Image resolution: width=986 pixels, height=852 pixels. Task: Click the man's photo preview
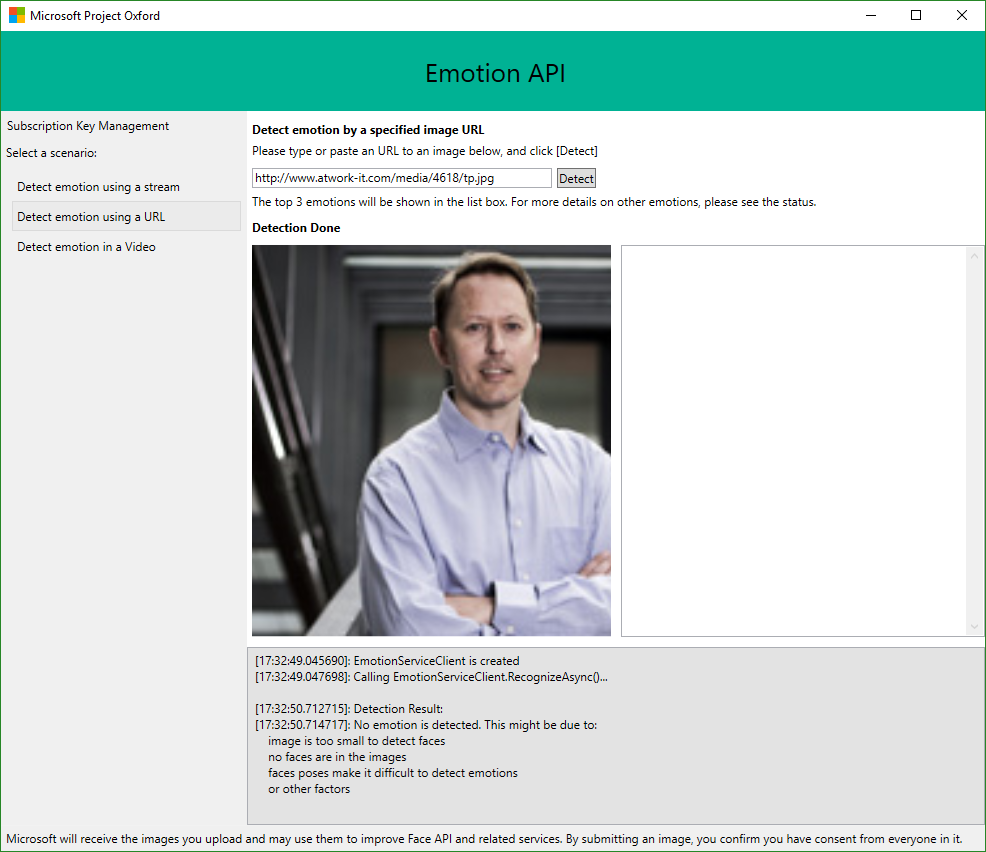[x=431, y=440]
